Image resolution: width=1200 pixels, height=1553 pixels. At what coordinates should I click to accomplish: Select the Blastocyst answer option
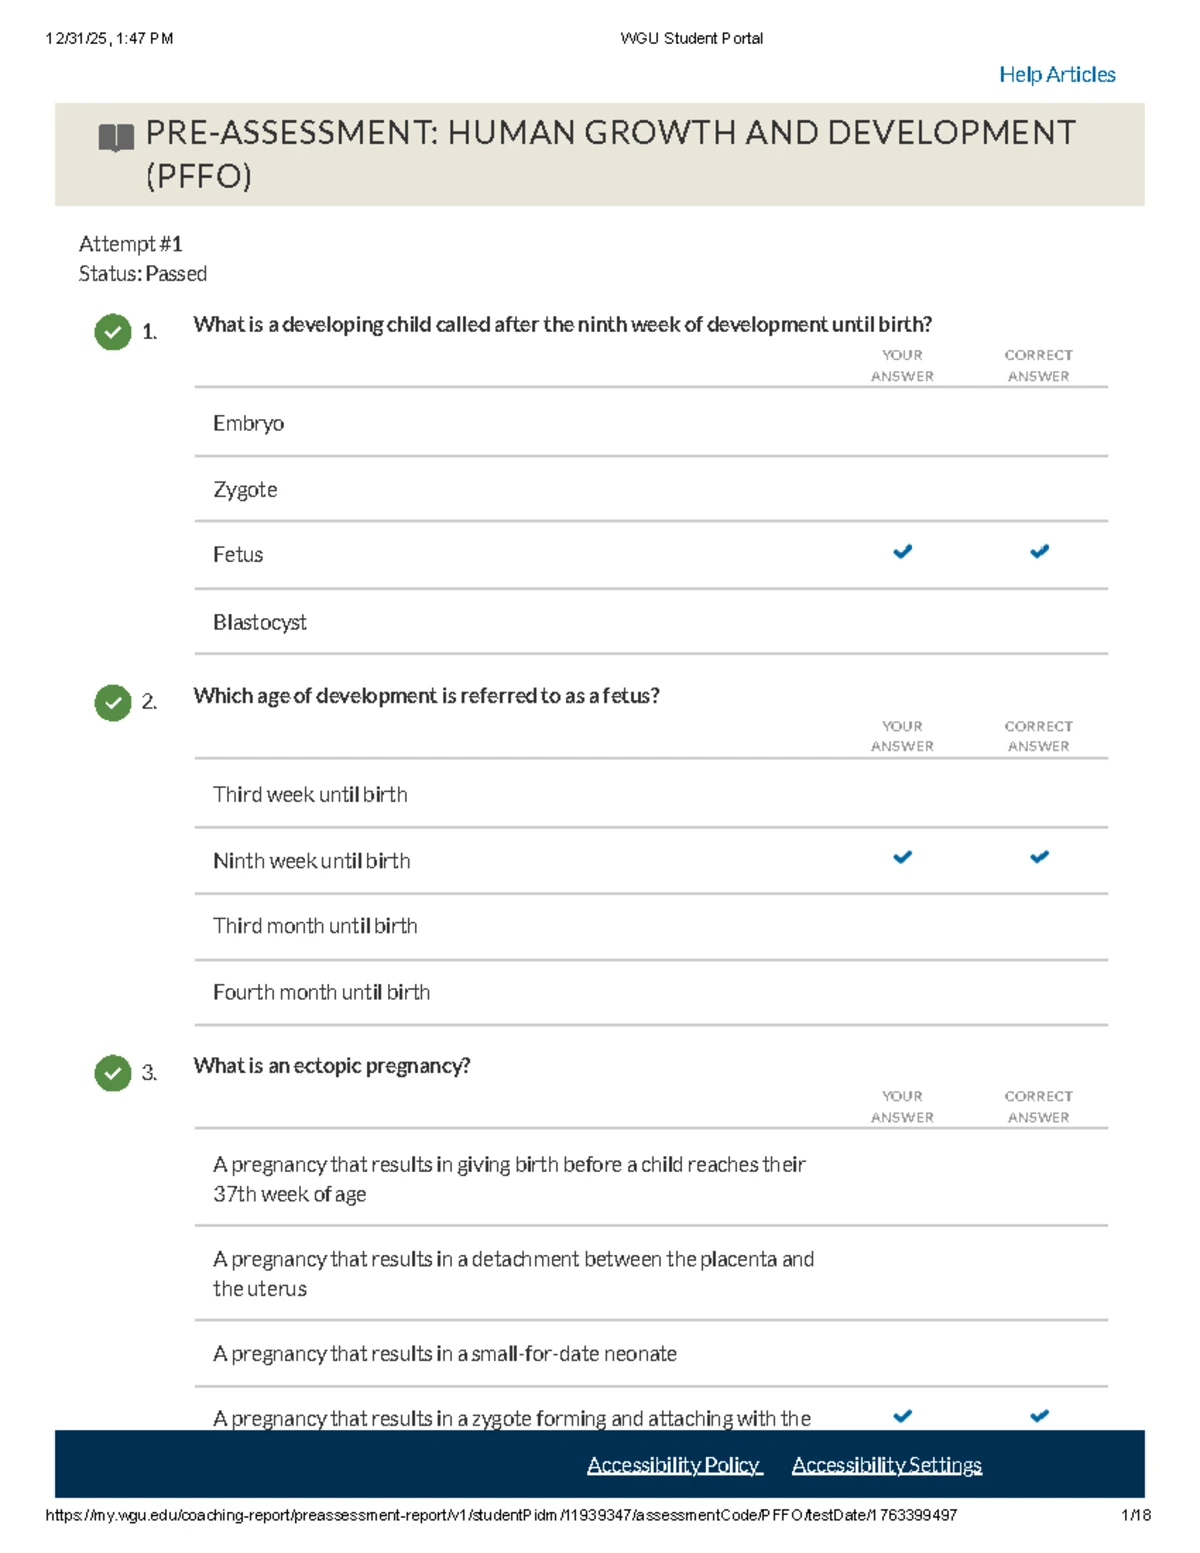point(260,622)
